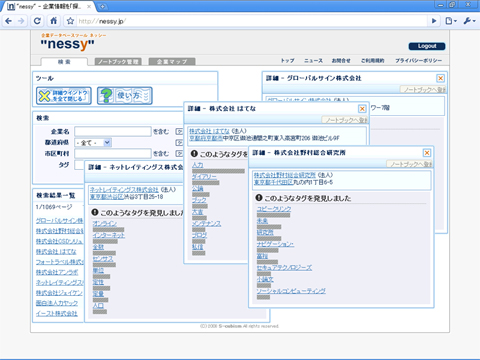Click 東京都渋谷区 address link
The width and height of the screenshot is (480, 360).
point(107,197)
